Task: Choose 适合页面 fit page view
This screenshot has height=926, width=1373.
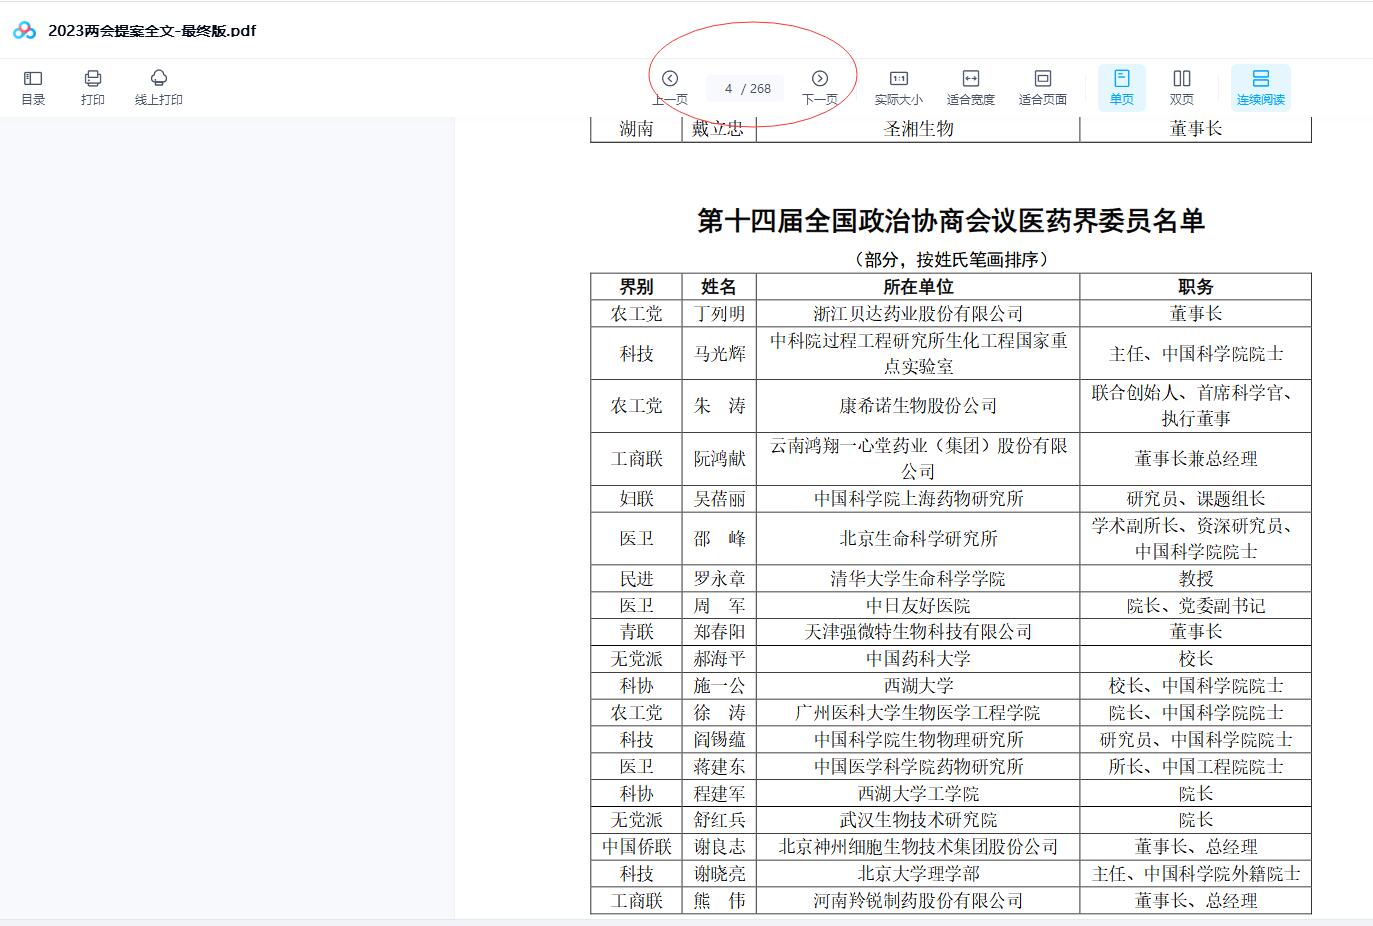Action: coord(1042,87)
